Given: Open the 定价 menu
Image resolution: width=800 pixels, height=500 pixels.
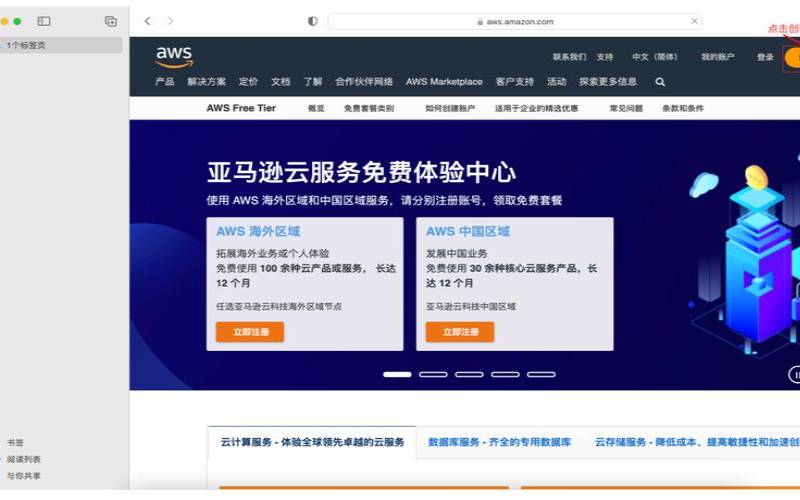Looking at the screenshot, I should point(248,82).
